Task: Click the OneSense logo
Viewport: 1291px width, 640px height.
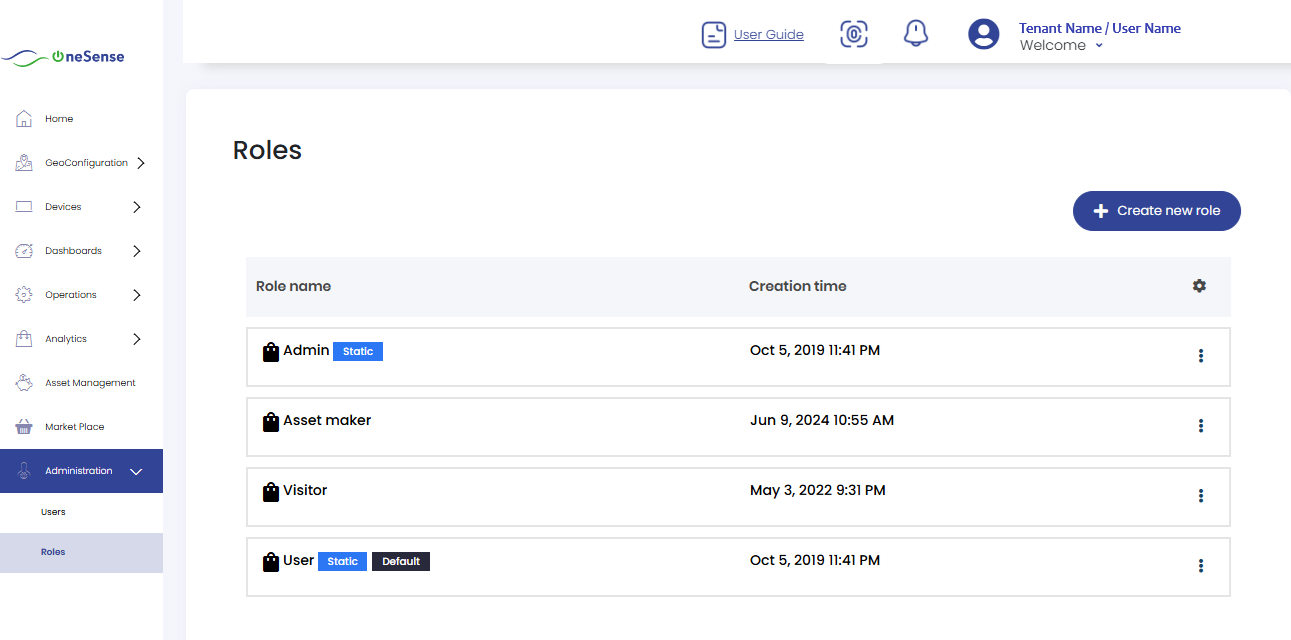Action: (64, 57)
